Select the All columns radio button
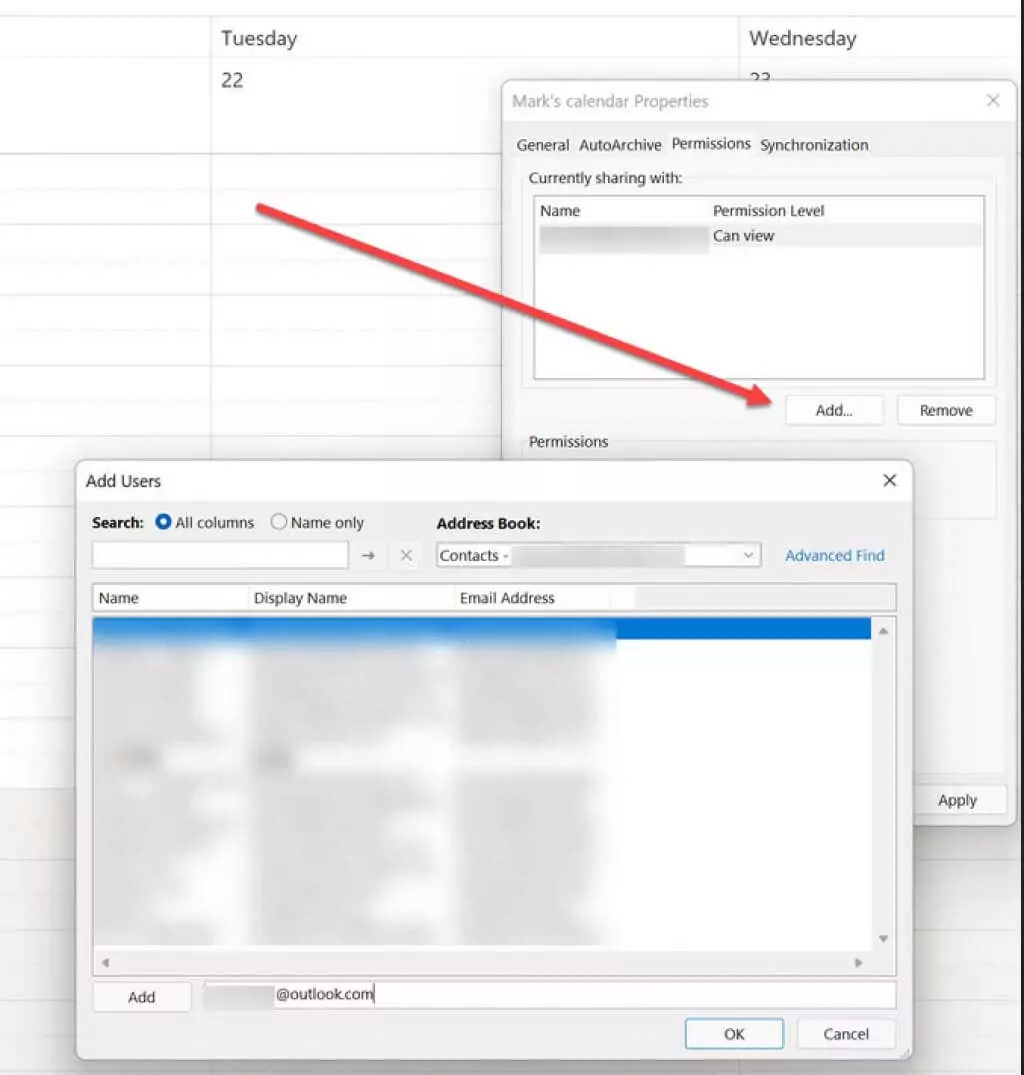This screenshot has width=1024, height=1075. (164, 522)
